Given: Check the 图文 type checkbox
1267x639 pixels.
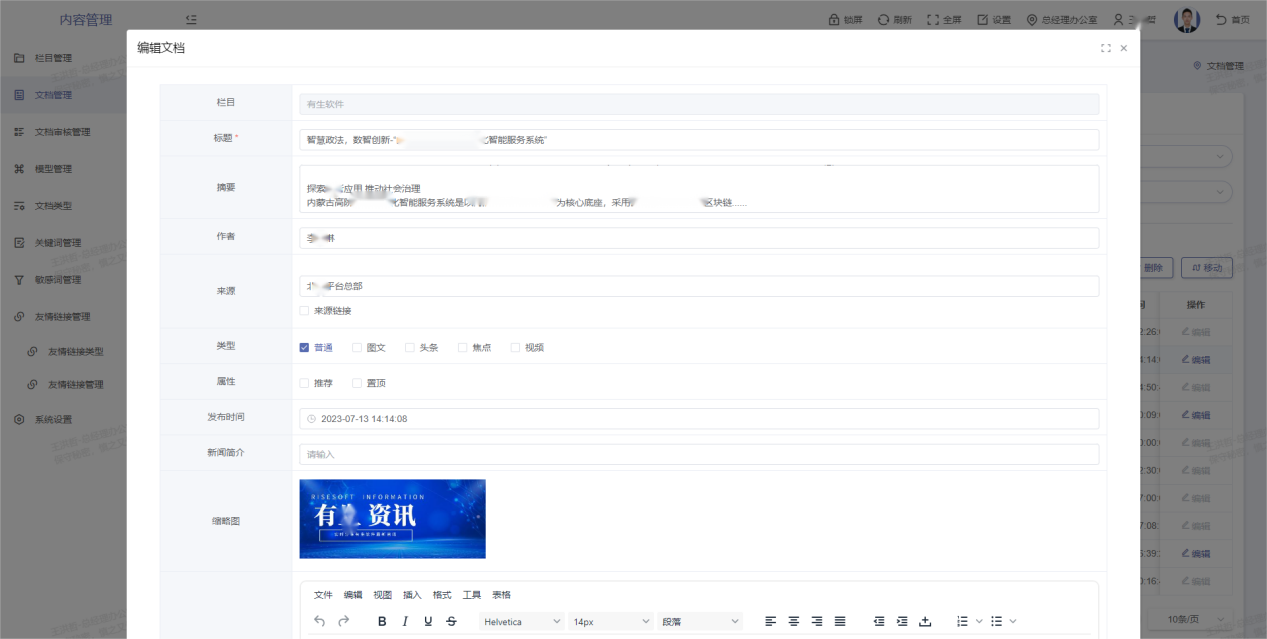Looking at the screenshot, I should point(357,348).
